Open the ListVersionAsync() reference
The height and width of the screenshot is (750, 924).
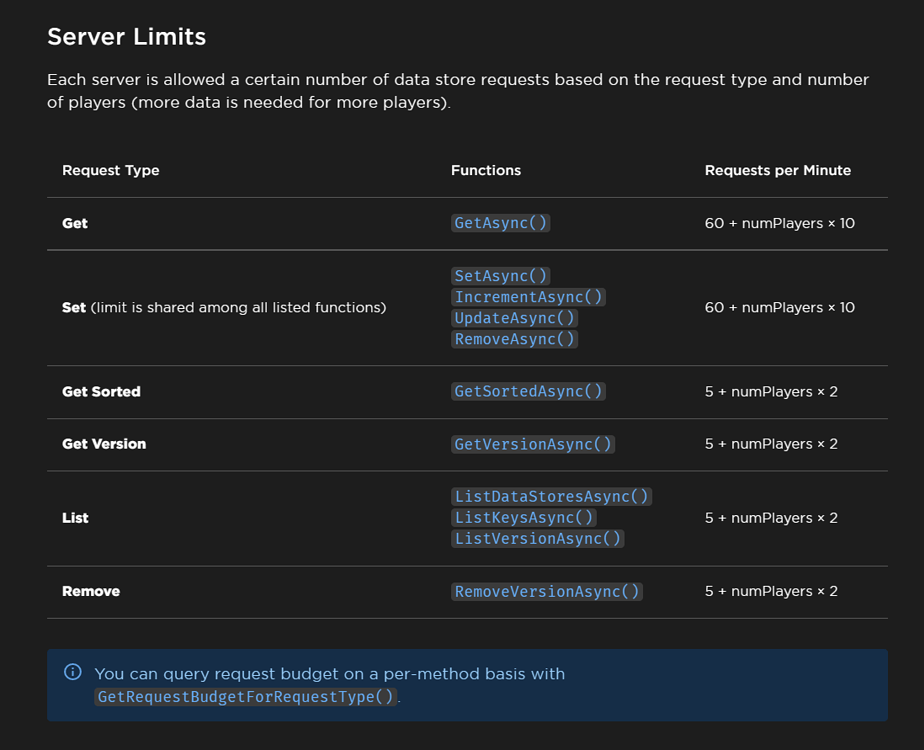click(537, 538)
